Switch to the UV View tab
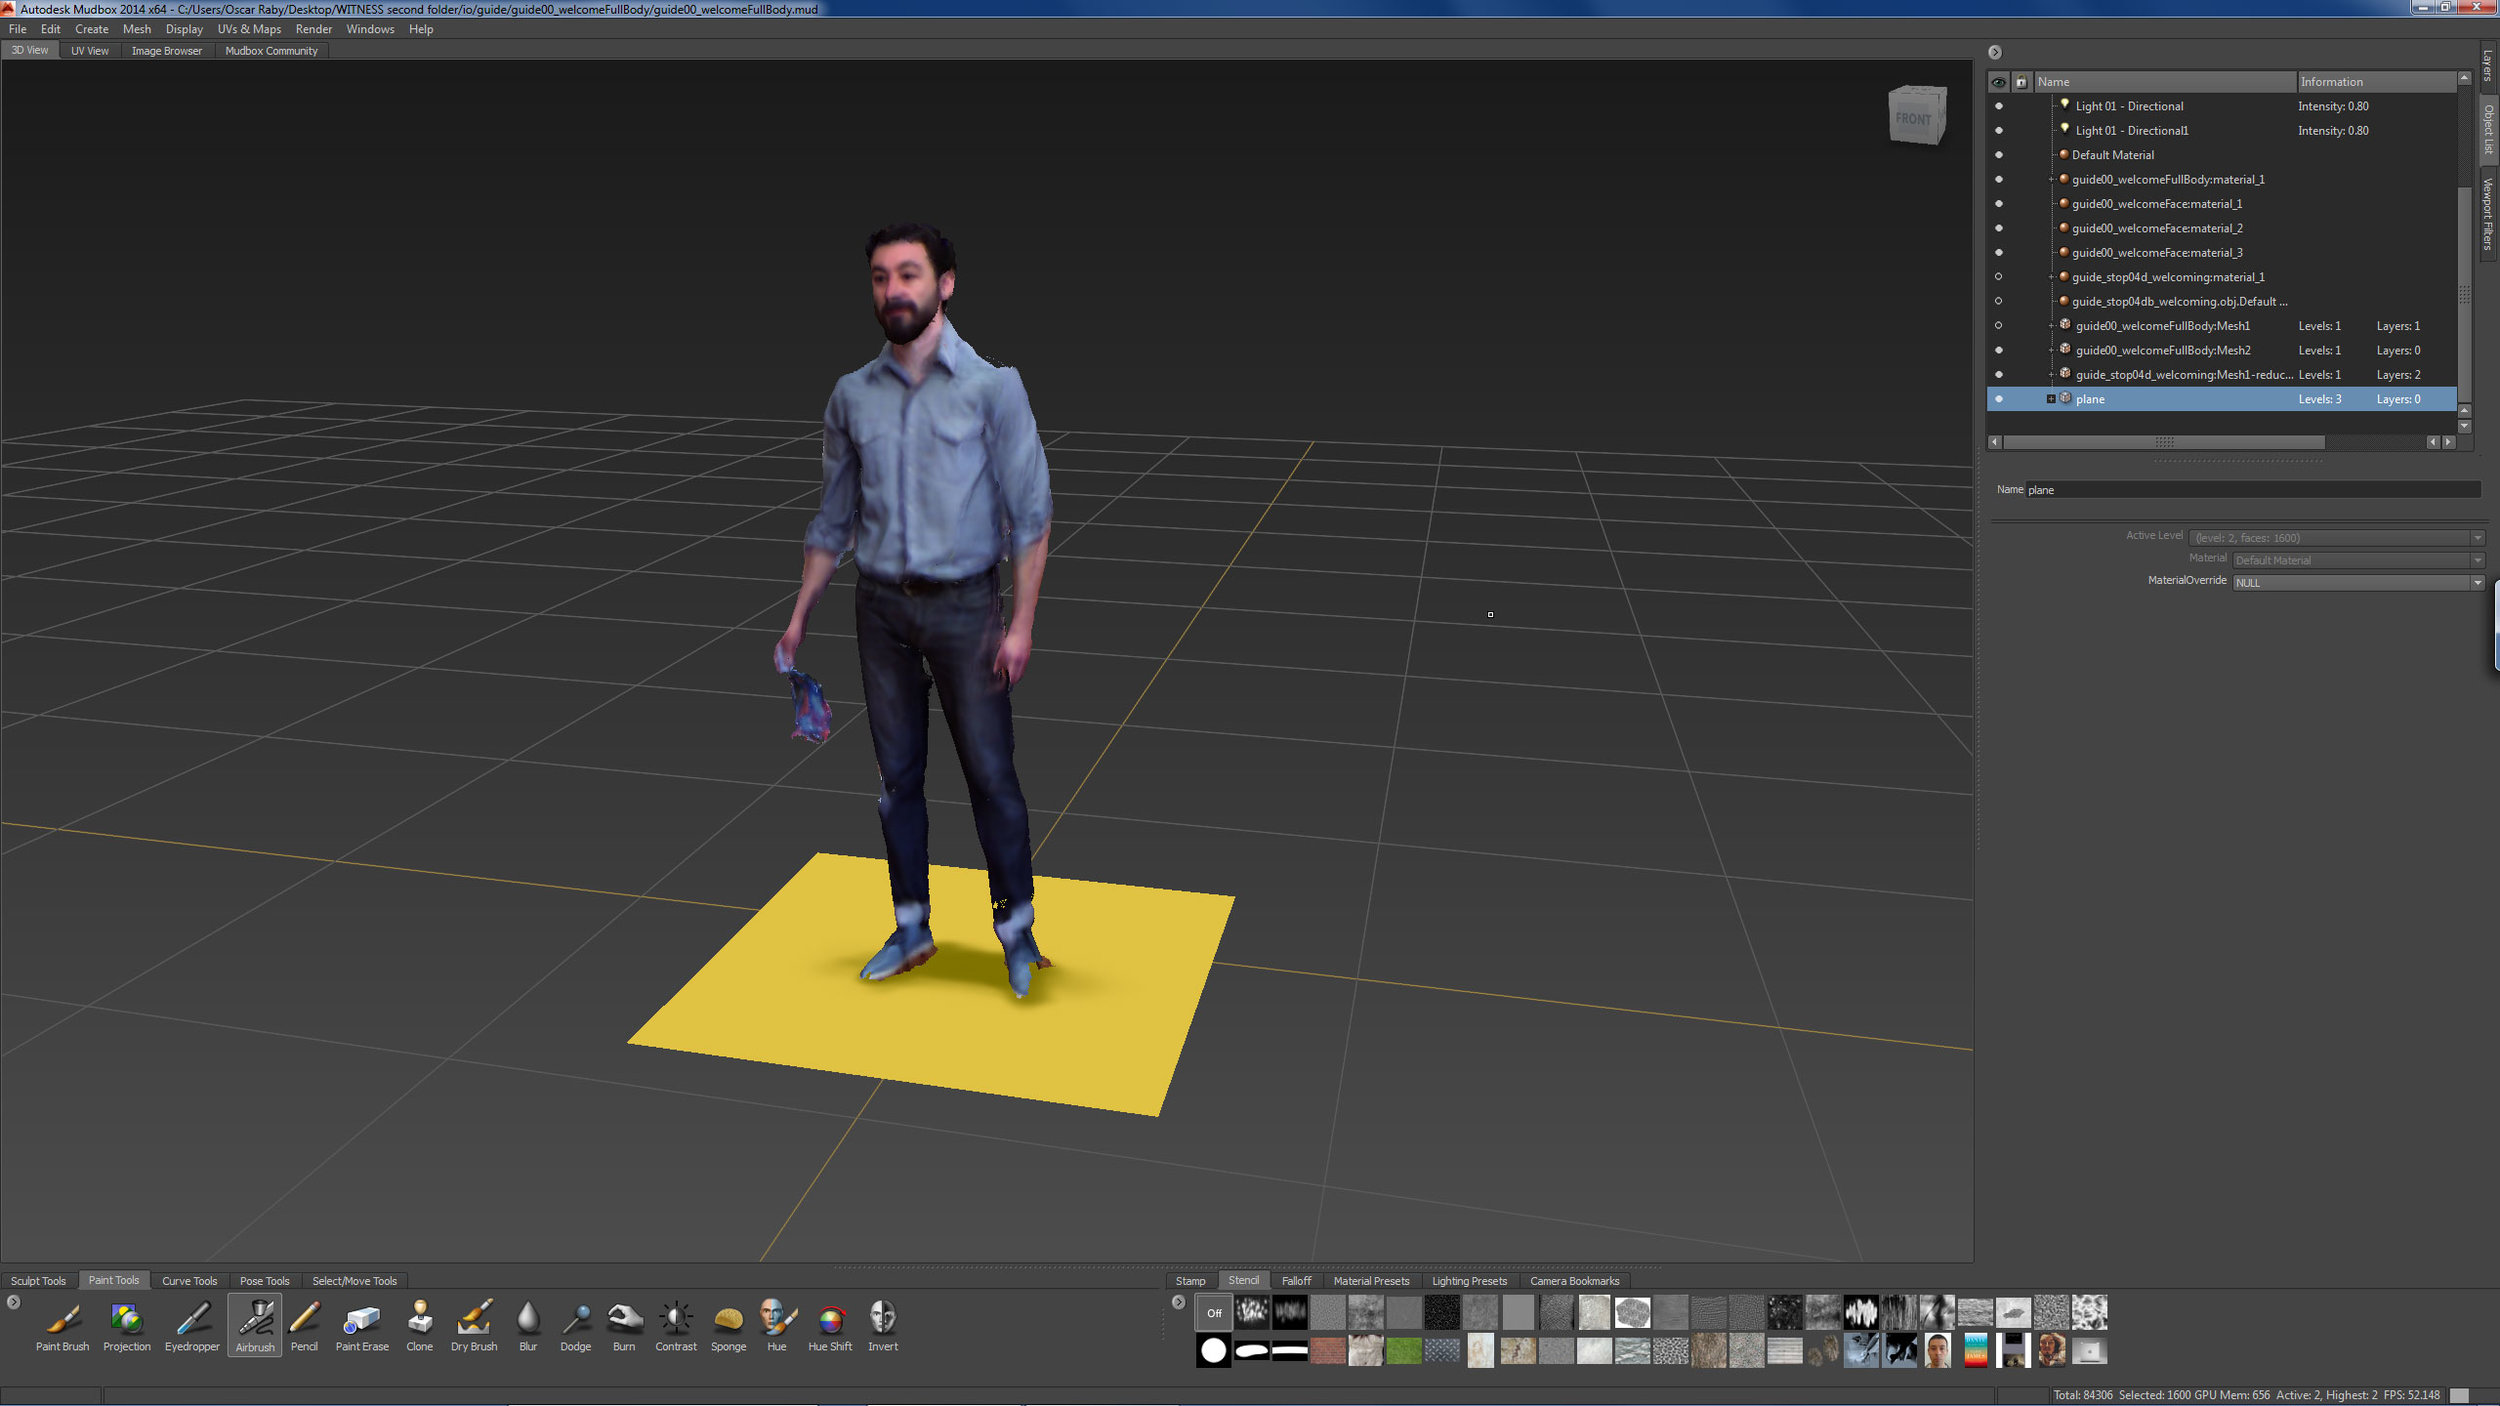Image resolution: width=2500 pixels, height=1406 pixels. (90, 51)
